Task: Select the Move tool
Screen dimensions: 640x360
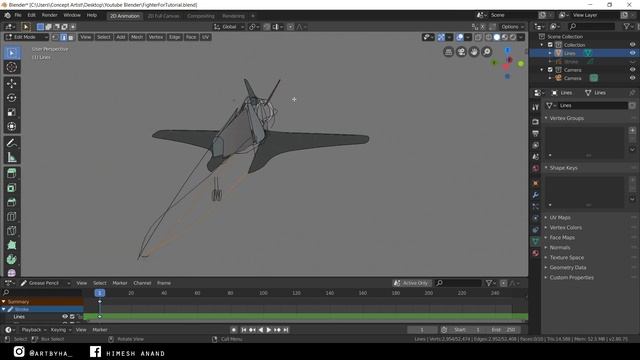Action: pos(11,83)
